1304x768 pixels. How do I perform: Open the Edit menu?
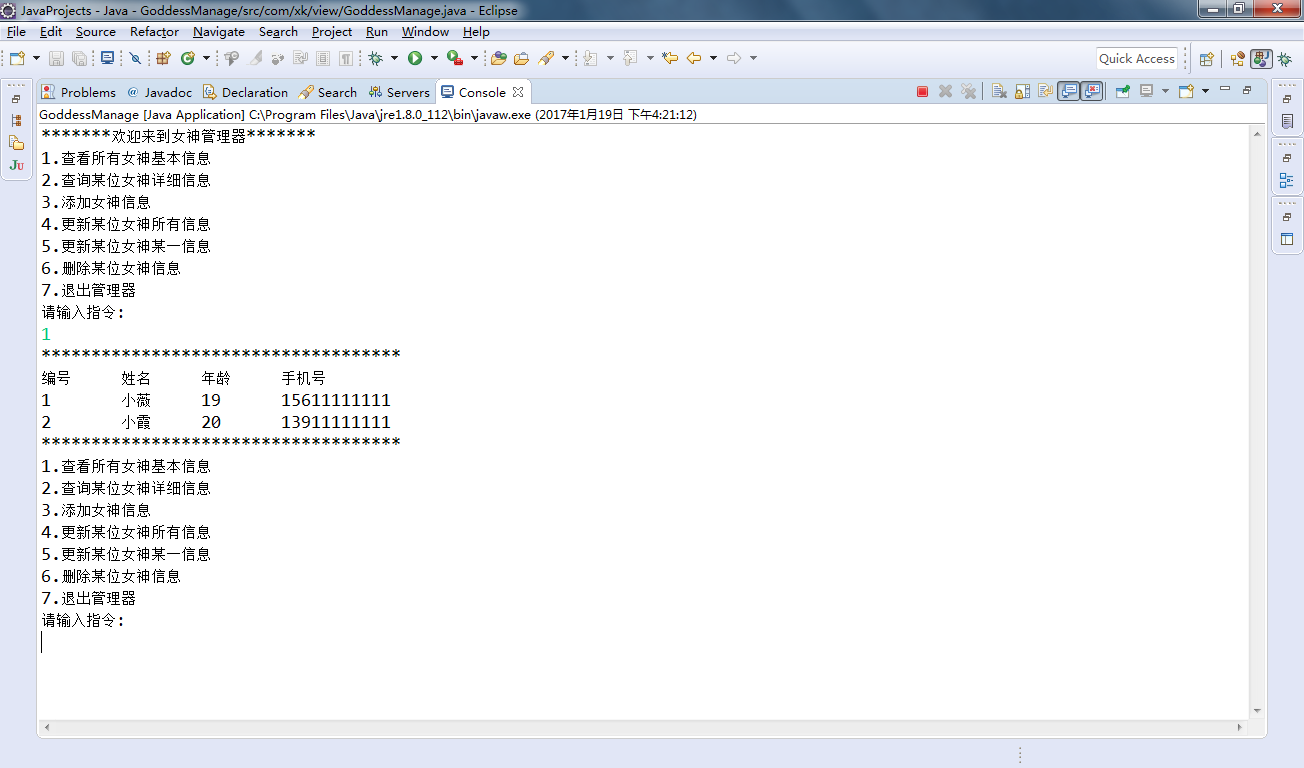pos(51,32)
